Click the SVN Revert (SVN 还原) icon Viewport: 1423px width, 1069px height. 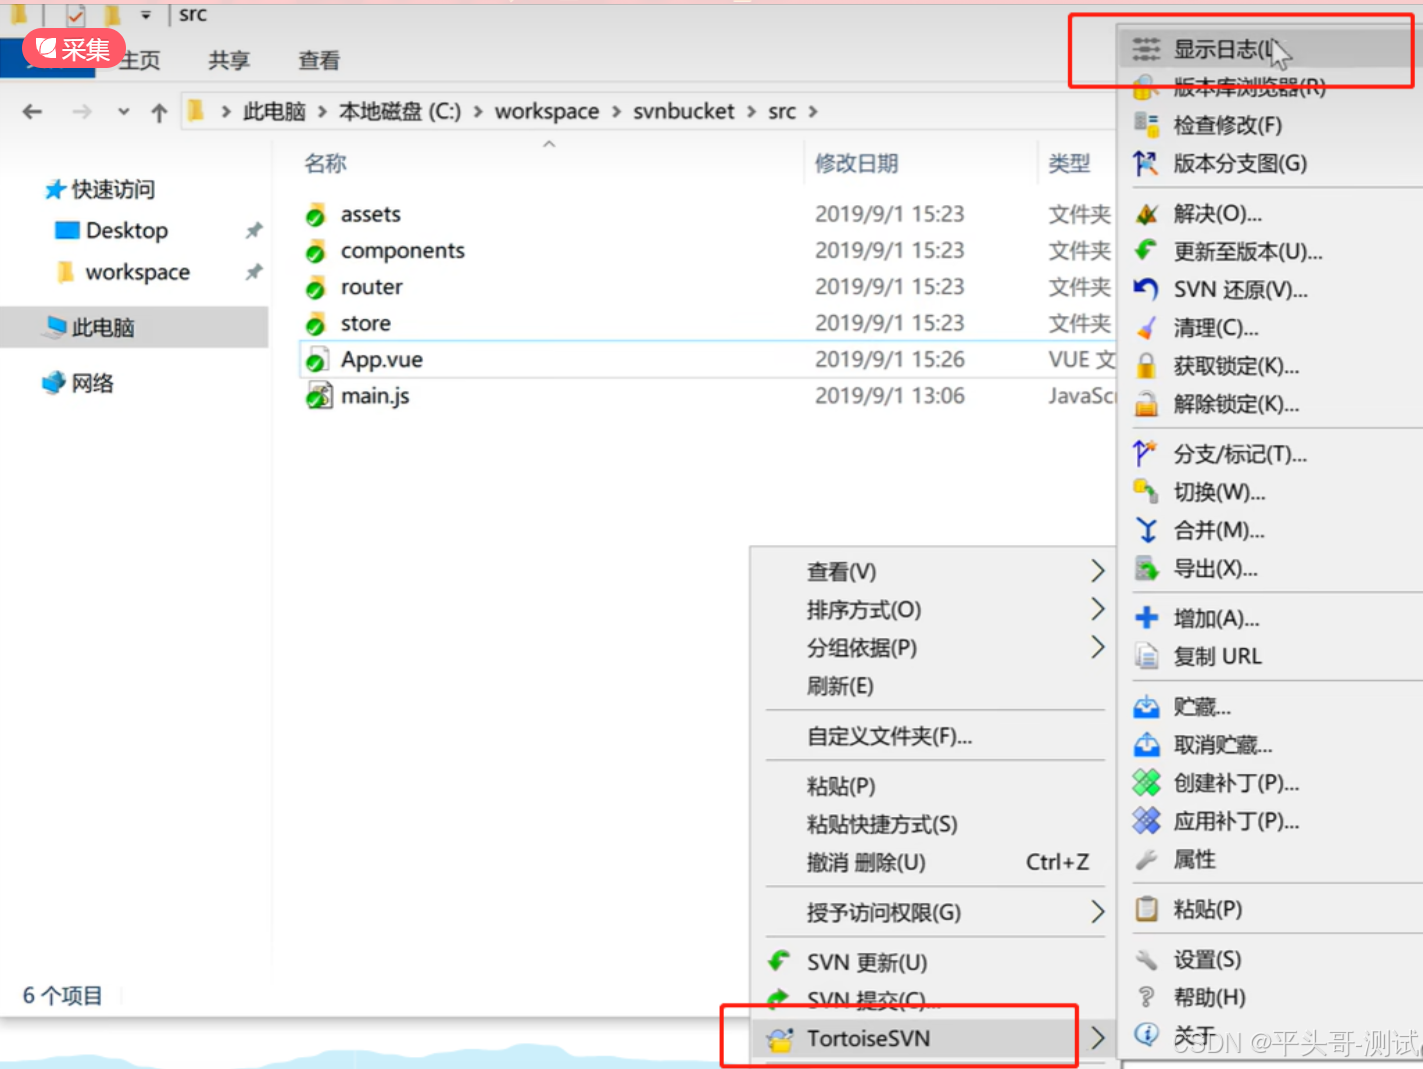1146,289
